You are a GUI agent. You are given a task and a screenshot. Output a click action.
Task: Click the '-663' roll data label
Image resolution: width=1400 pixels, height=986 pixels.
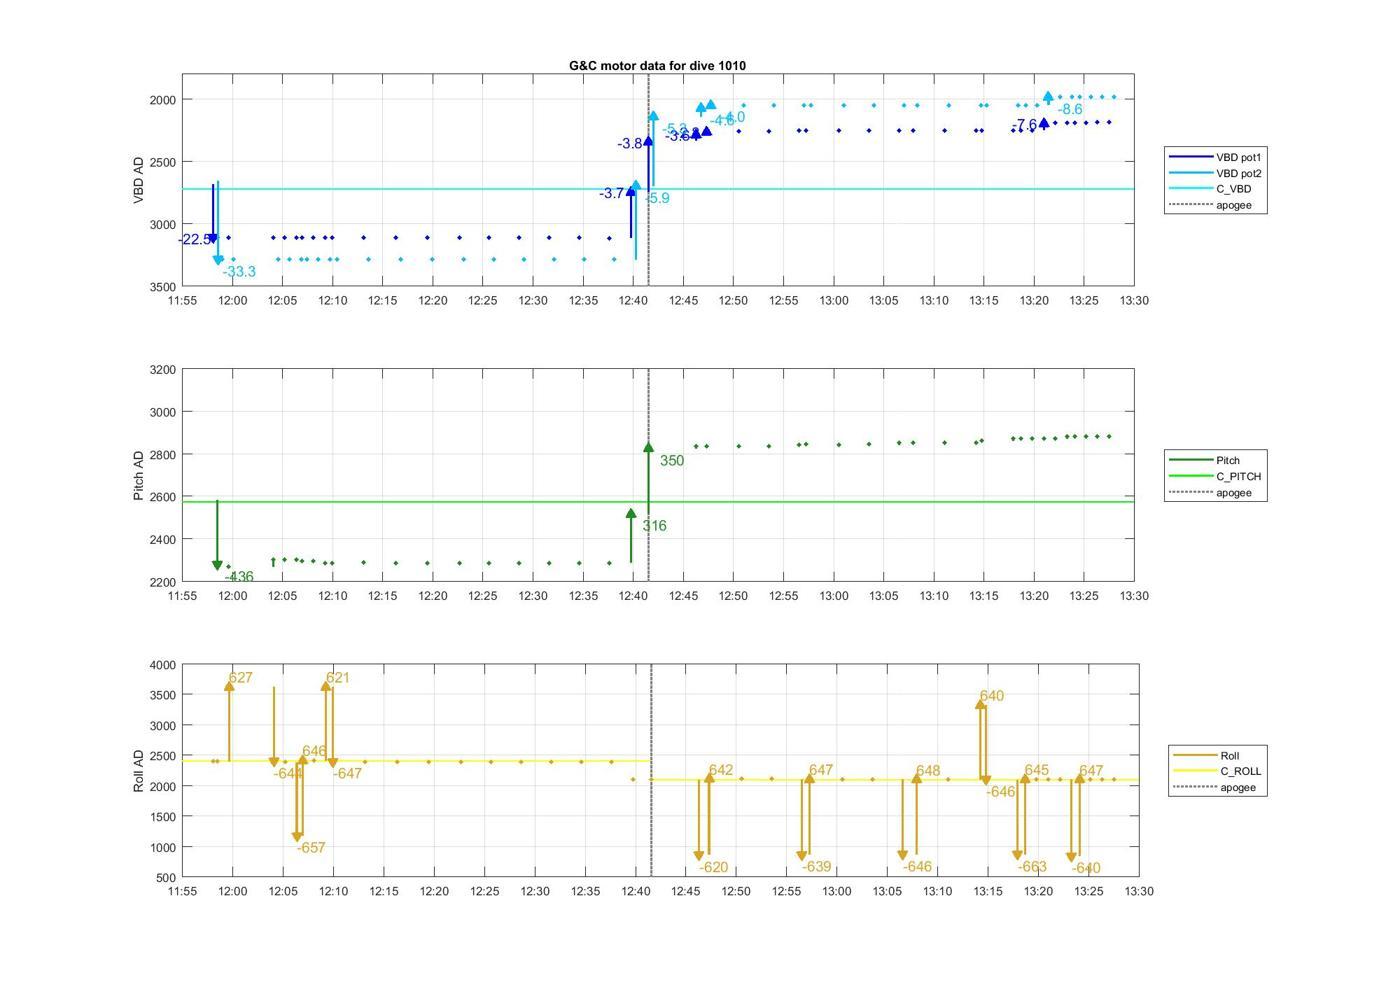coord(1032,867)
